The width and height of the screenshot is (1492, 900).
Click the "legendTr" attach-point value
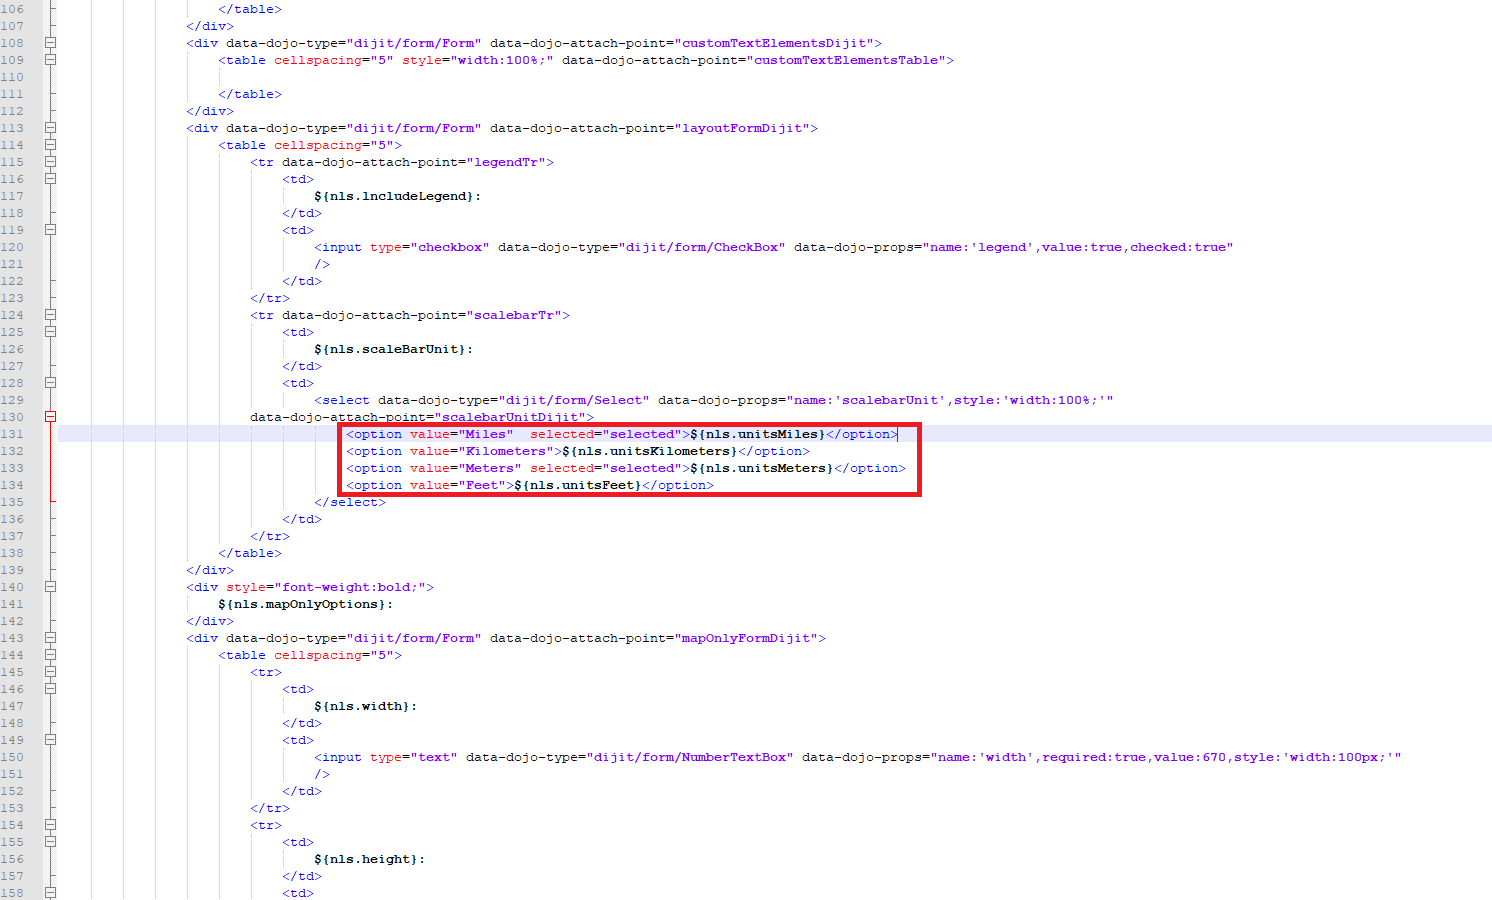click(506, 162)
